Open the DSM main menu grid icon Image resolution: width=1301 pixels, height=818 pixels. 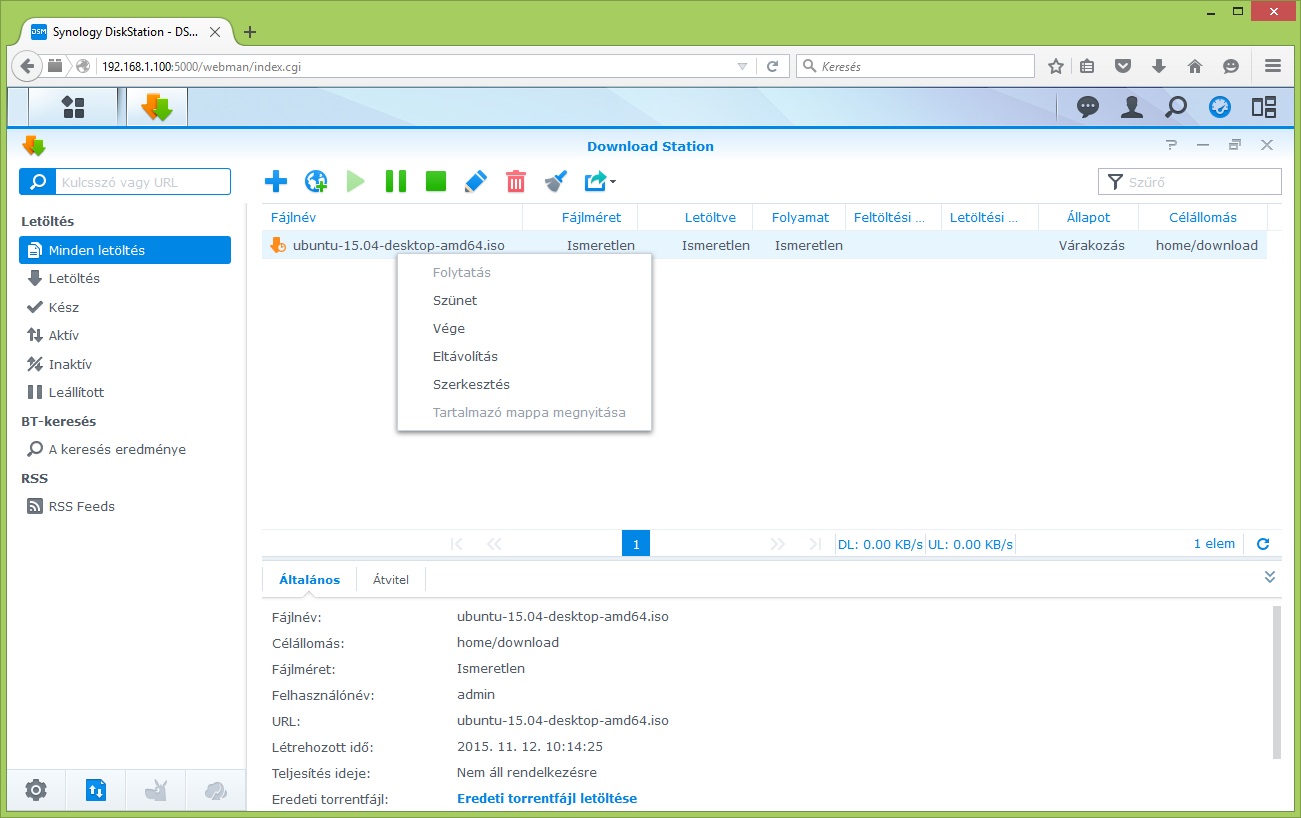(72, 107)
